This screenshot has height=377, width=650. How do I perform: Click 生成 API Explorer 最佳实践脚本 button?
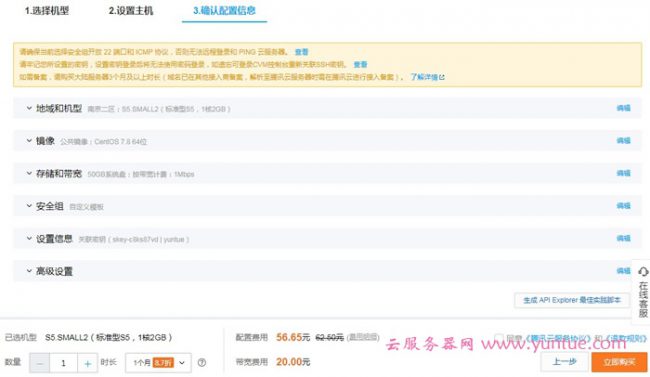click(x=572, y=300)
